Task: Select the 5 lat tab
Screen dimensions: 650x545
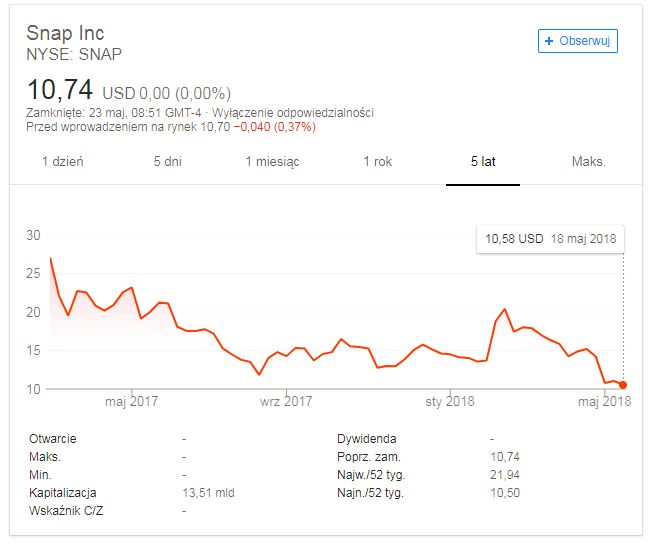Action: coord(483,161)
